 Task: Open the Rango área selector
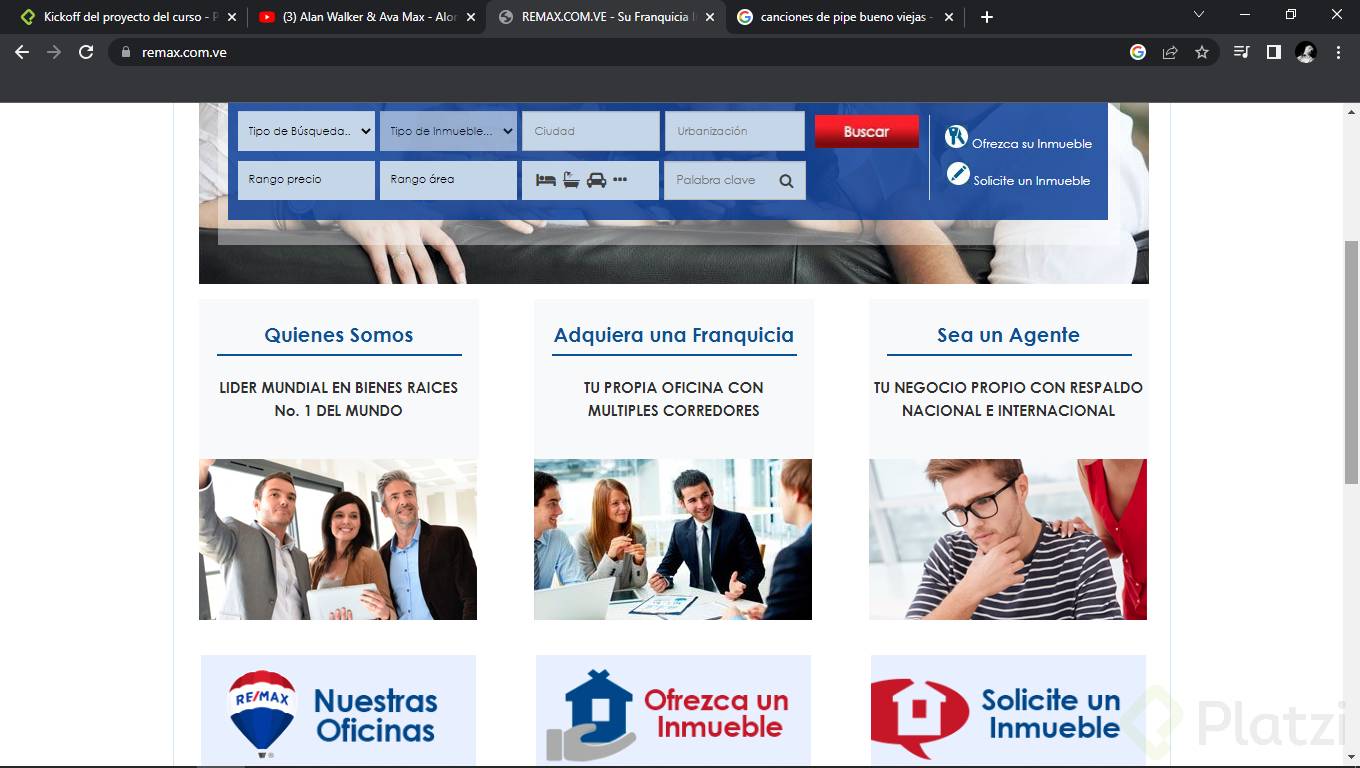(x=448, y=180)
